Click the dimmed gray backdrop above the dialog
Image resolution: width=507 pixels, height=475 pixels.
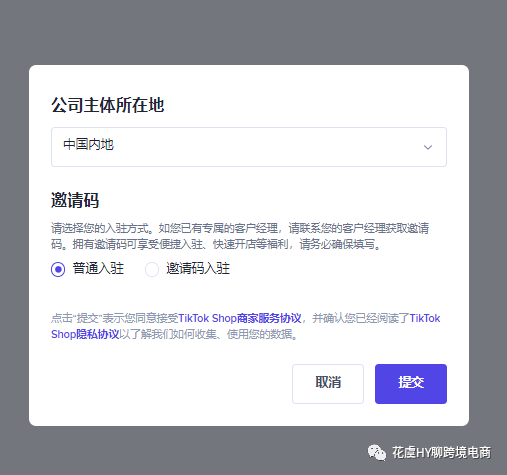(253, 32)
